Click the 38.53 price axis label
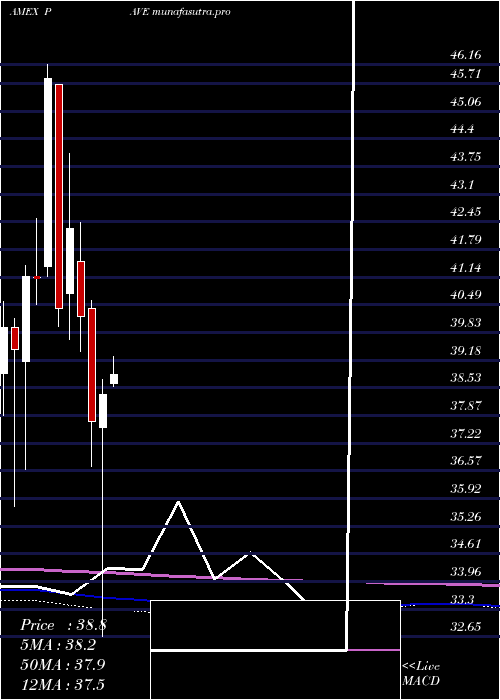 click(x=466, y=379)
